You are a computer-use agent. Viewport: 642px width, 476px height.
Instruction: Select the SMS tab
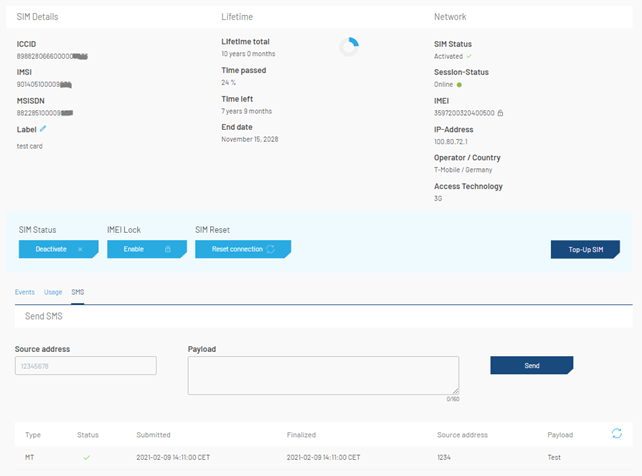pos(77,292)
